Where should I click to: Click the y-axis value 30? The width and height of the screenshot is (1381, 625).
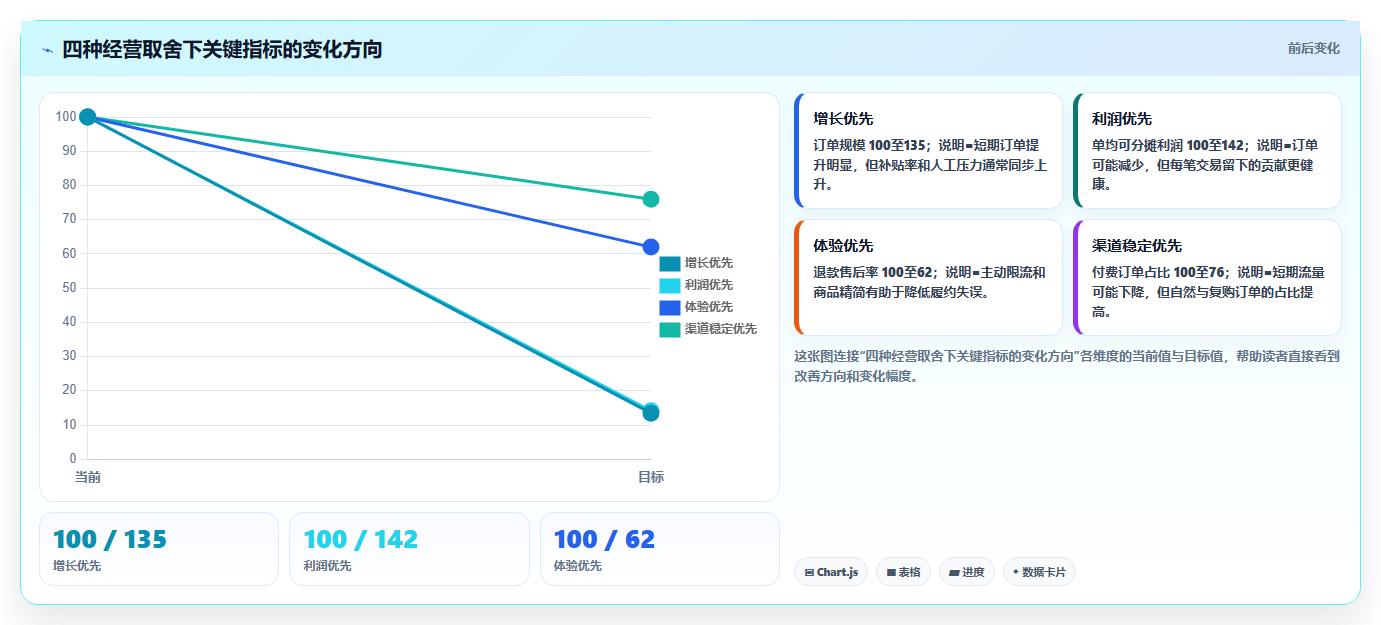coord(69,356)
